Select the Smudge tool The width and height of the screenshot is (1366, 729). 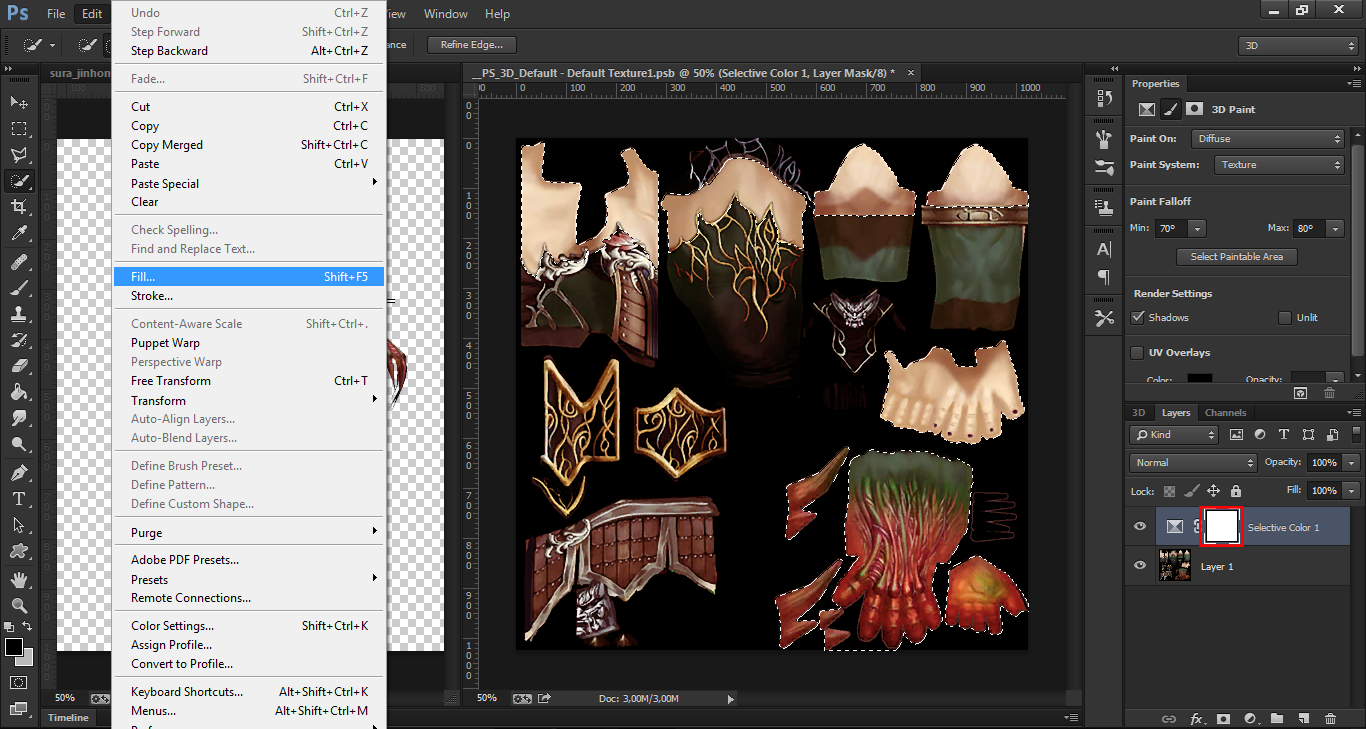pos(19,418)
